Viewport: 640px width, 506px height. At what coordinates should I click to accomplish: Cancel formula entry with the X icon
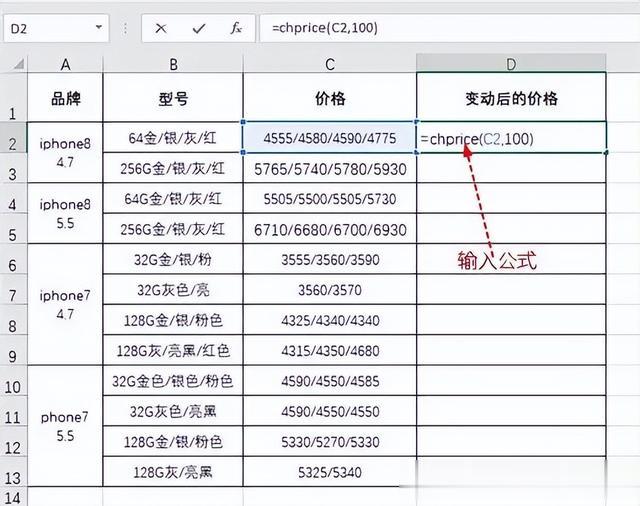click(x=161, y=28)
